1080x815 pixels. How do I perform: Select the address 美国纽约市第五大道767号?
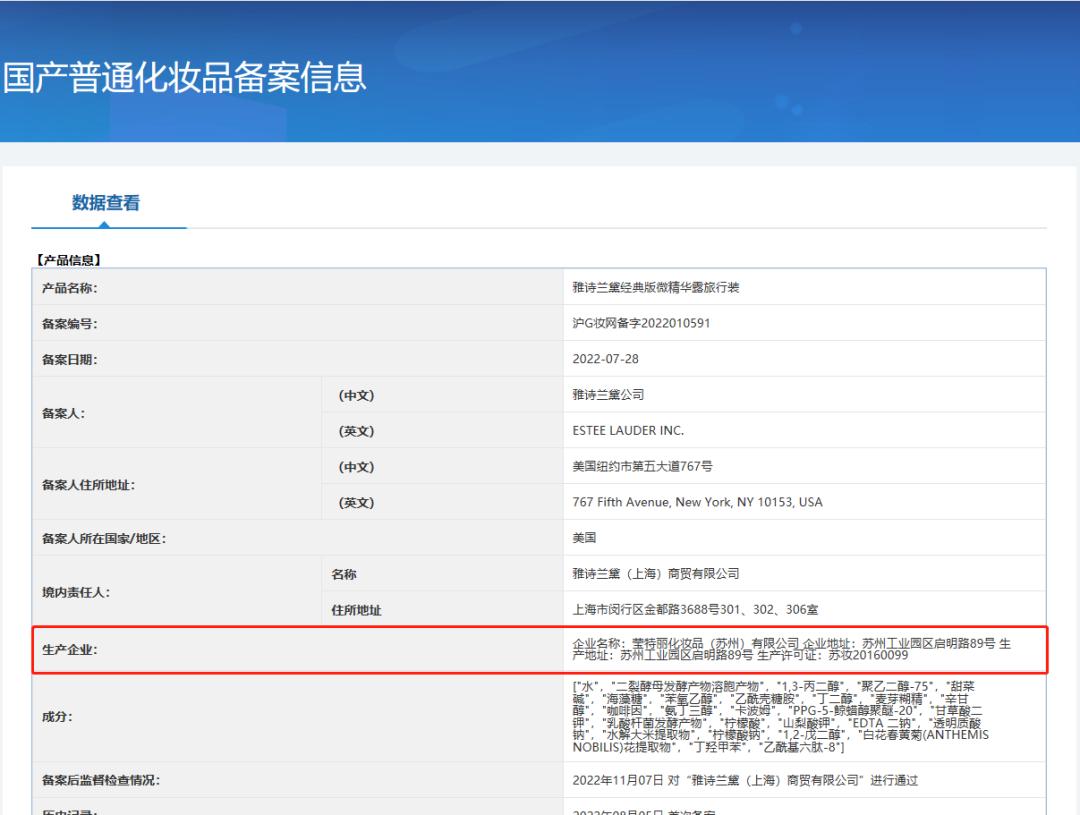coord(642,466)
